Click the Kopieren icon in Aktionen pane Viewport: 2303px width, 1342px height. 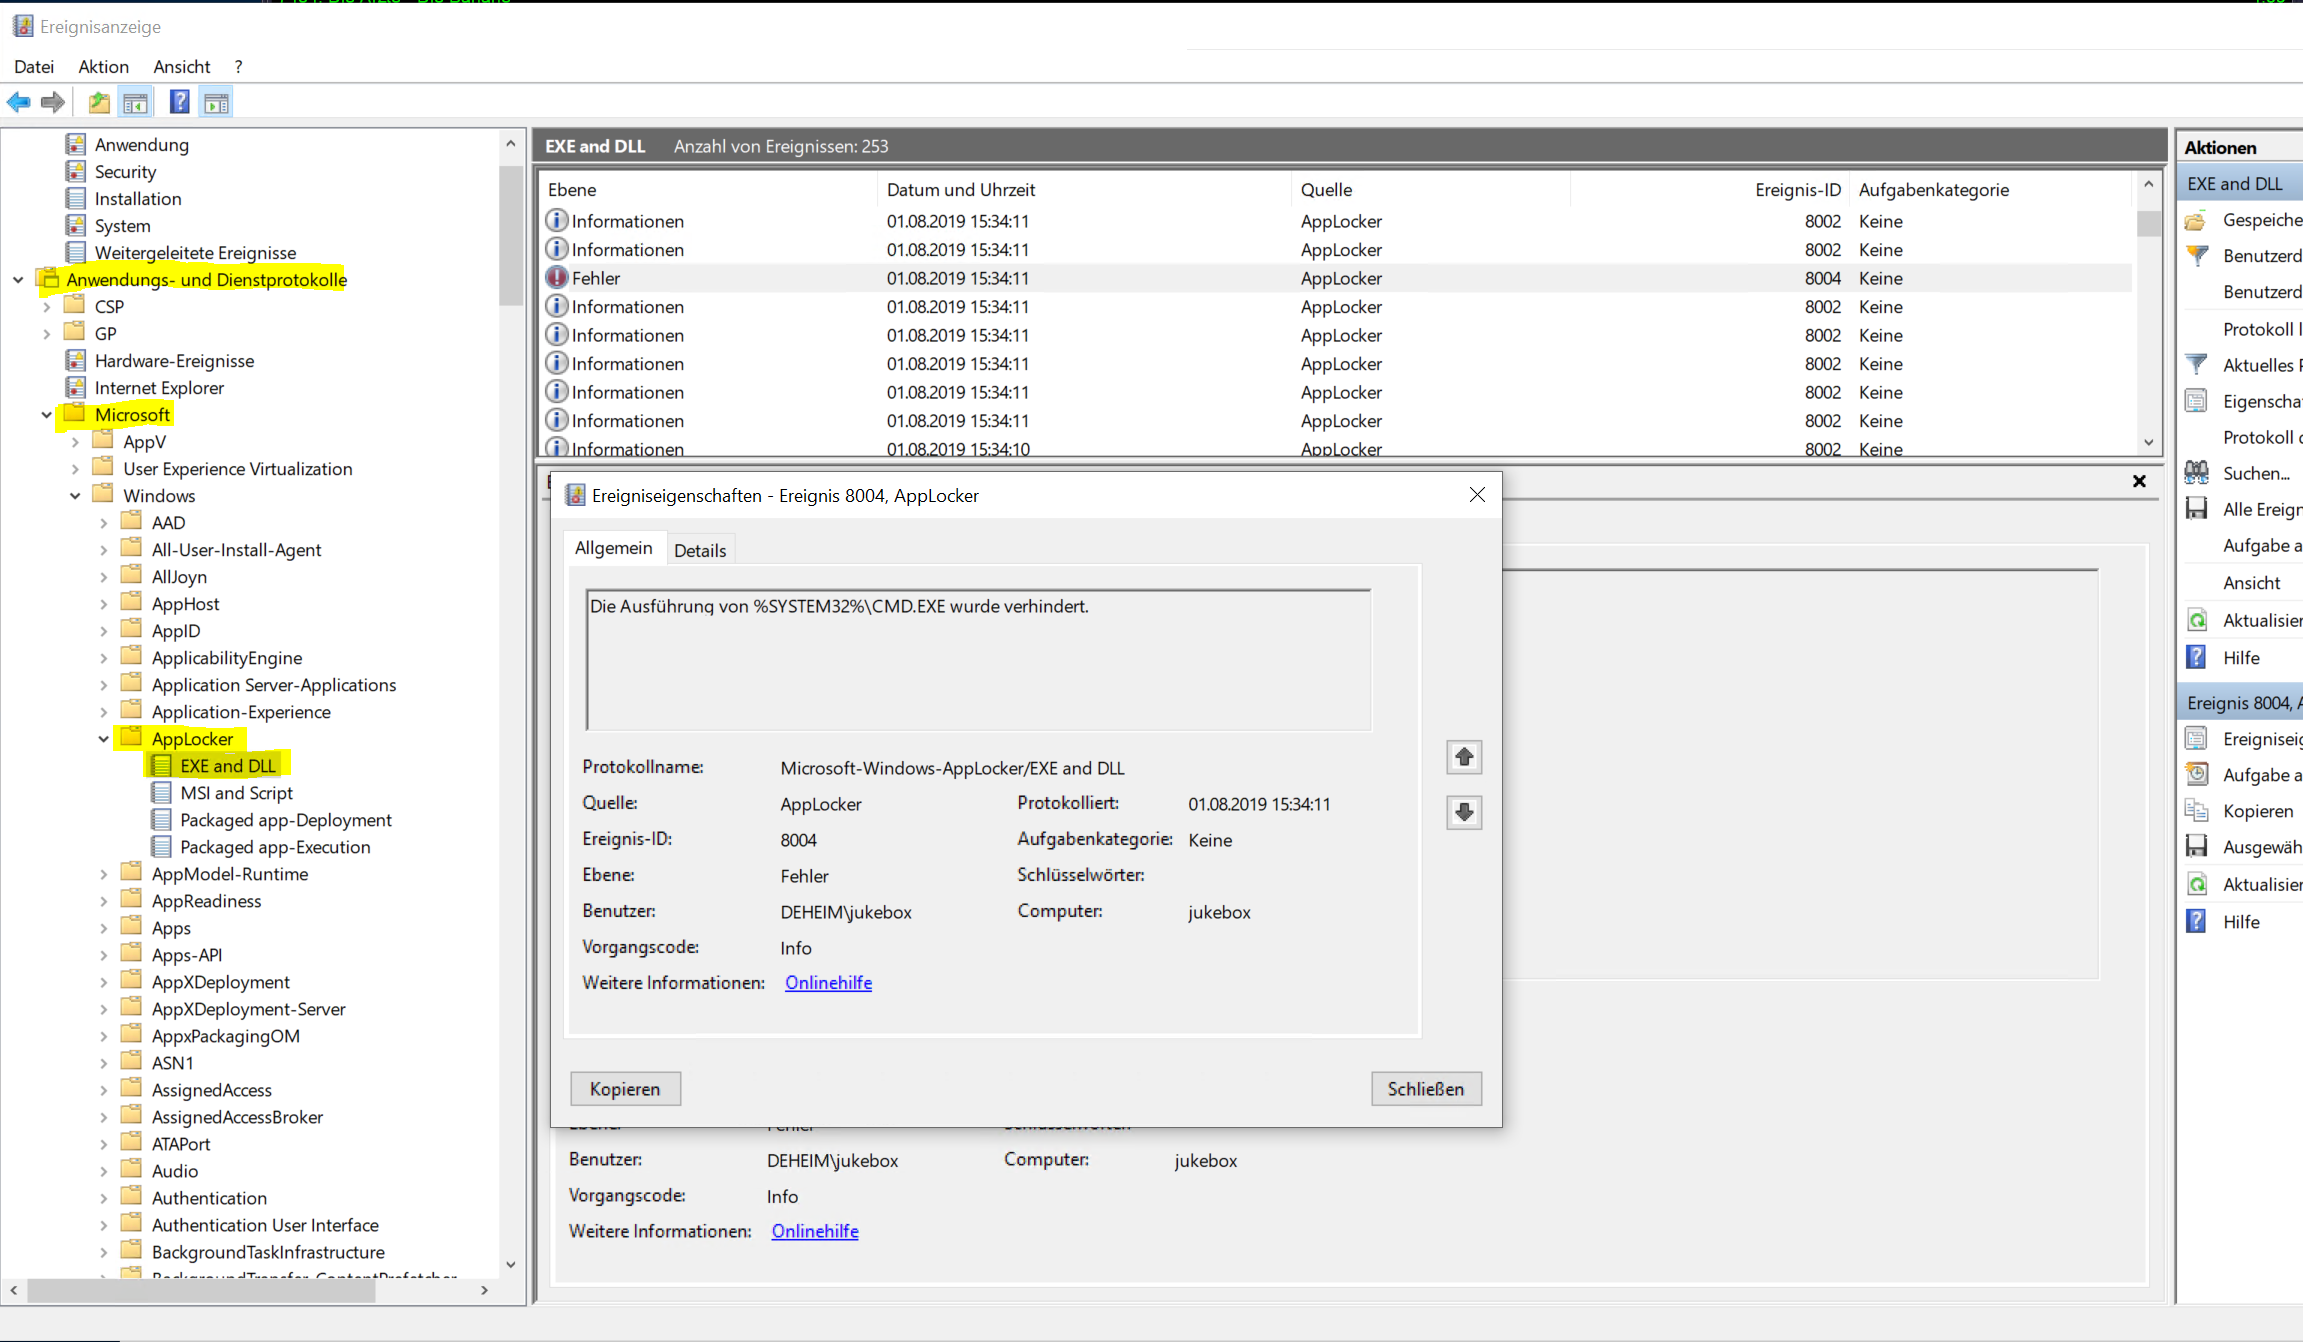[x=2196, y=811]
